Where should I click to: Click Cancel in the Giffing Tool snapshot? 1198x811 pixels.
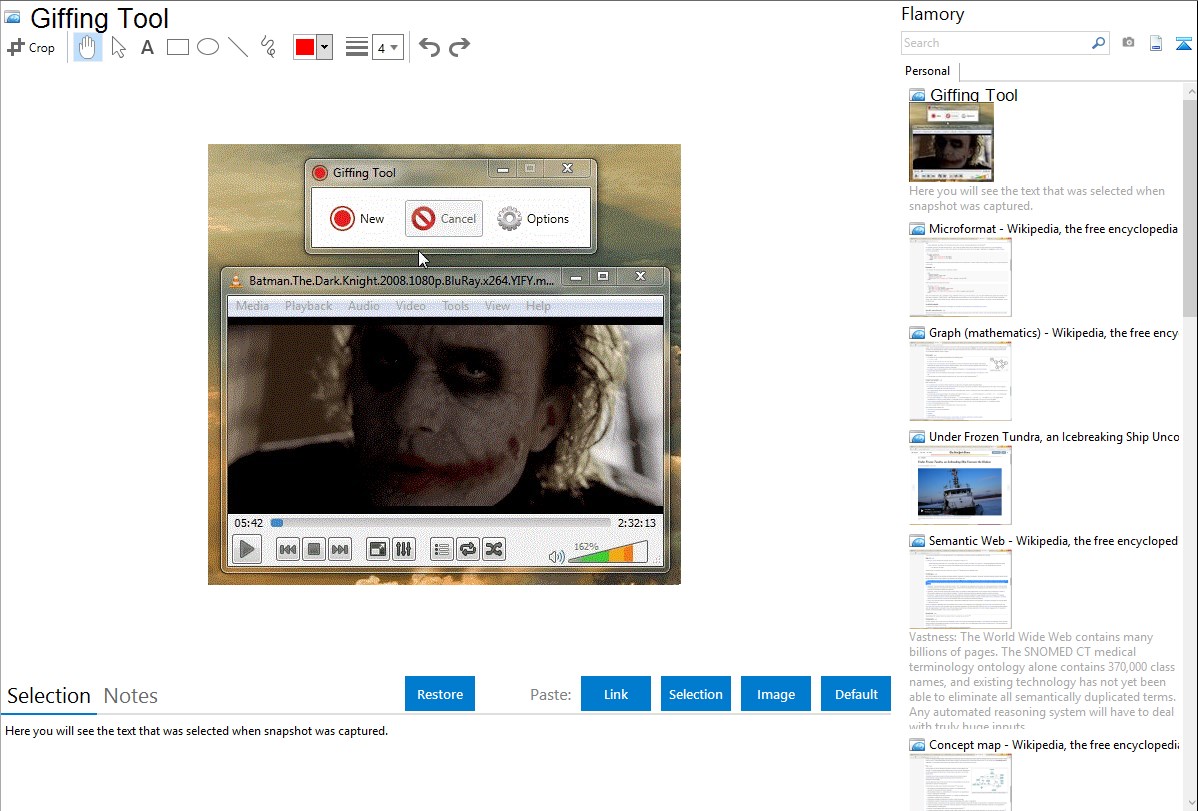pos(444,219)
